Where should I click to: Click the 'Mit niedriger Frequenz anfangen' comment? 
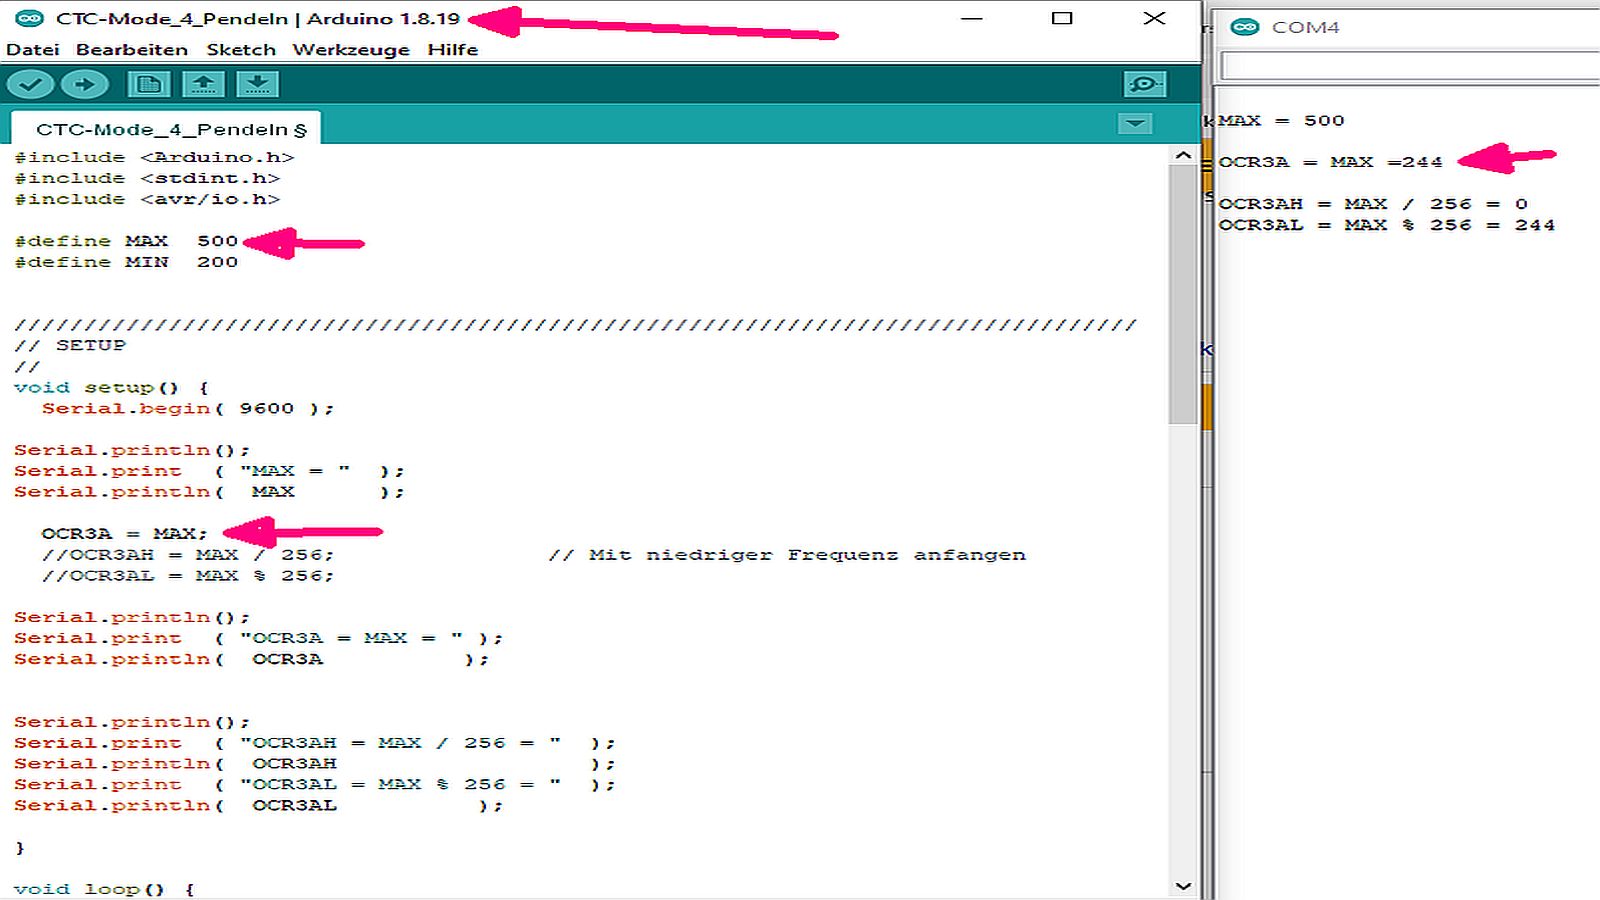click(x=787, y=555)
